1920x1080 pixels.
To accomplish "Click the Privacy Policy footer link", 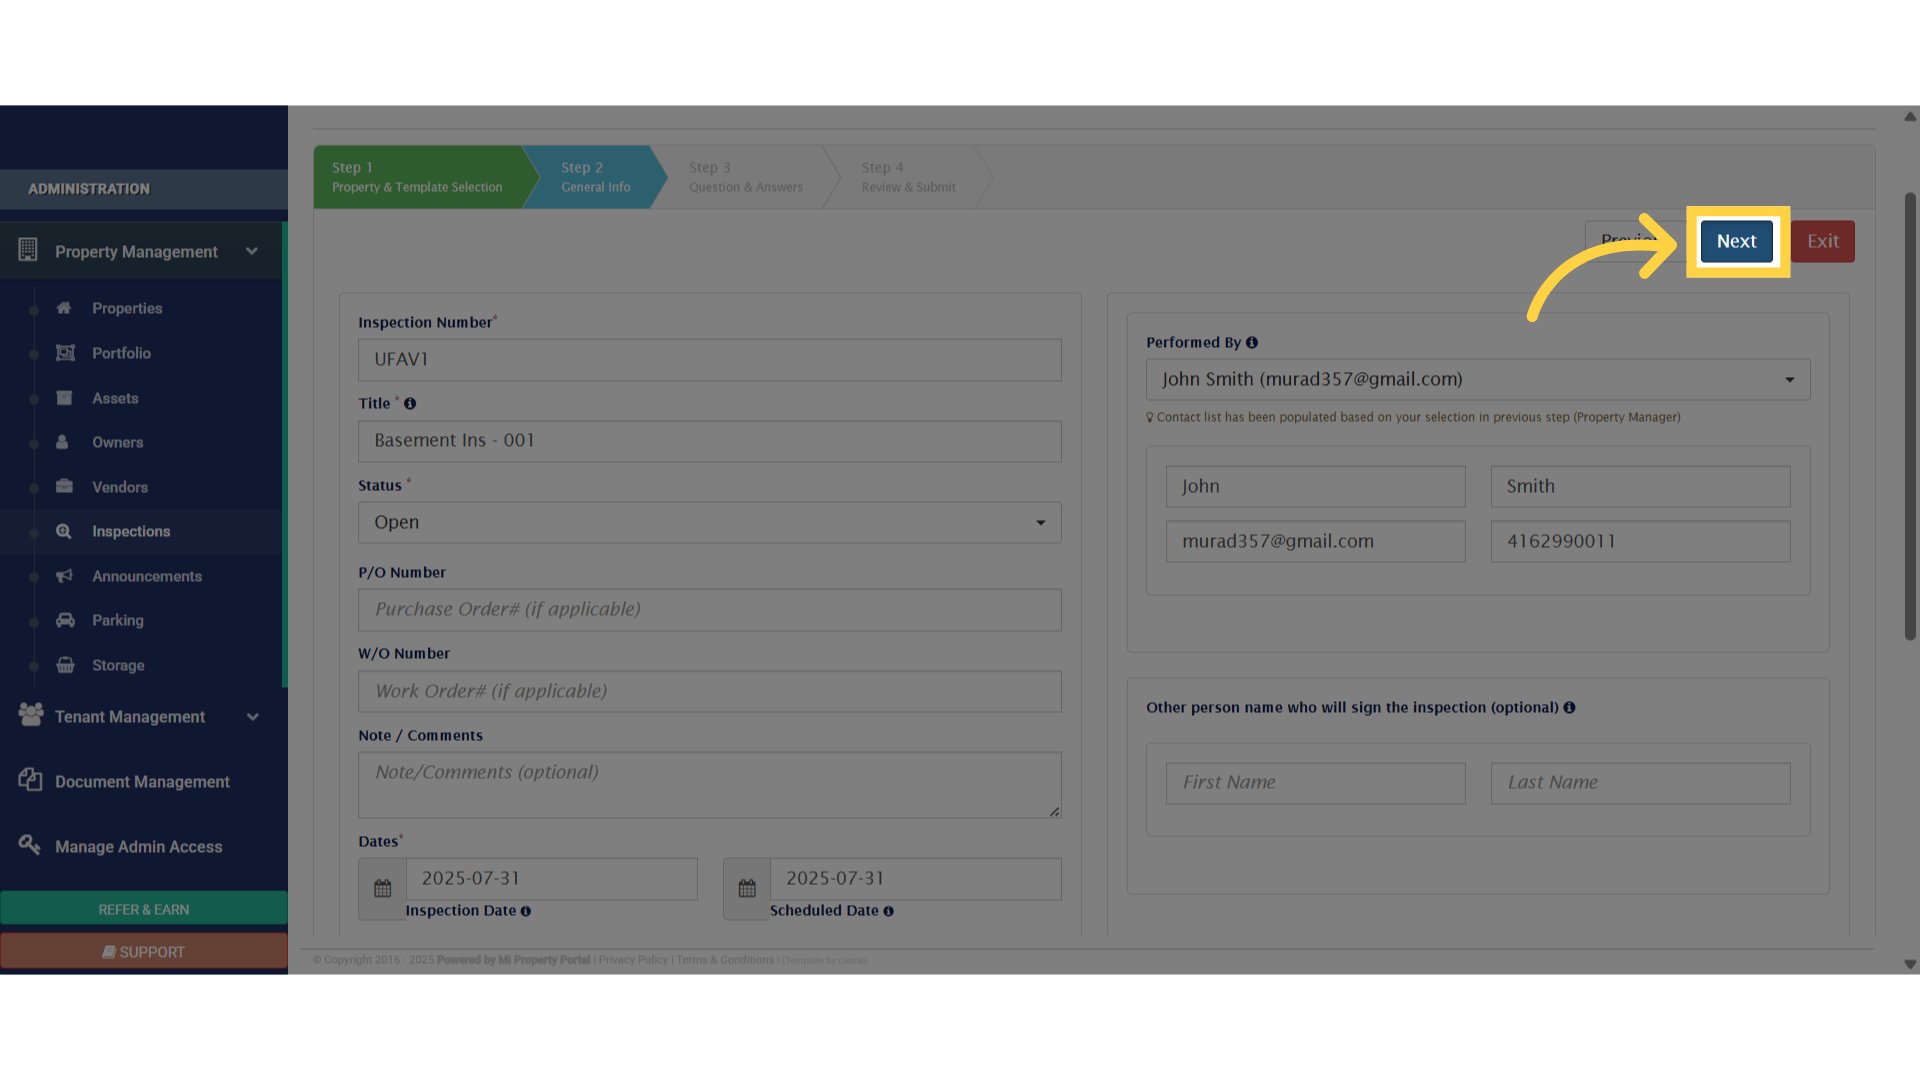I will 633,960.
